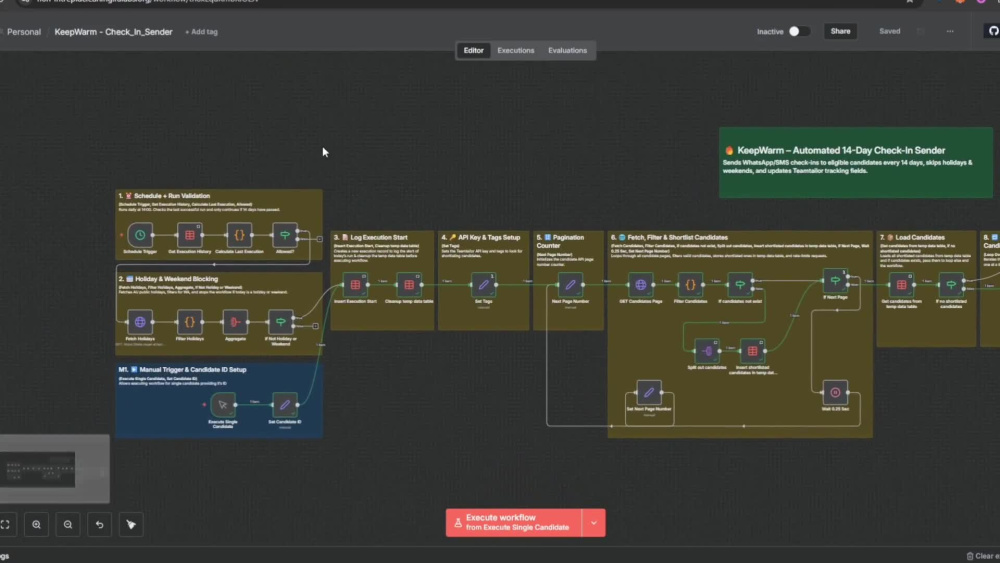The width and height of the screenshot is (1000, 563).
Task: Switch to the Evaluations tab
Action: point(568,50)
